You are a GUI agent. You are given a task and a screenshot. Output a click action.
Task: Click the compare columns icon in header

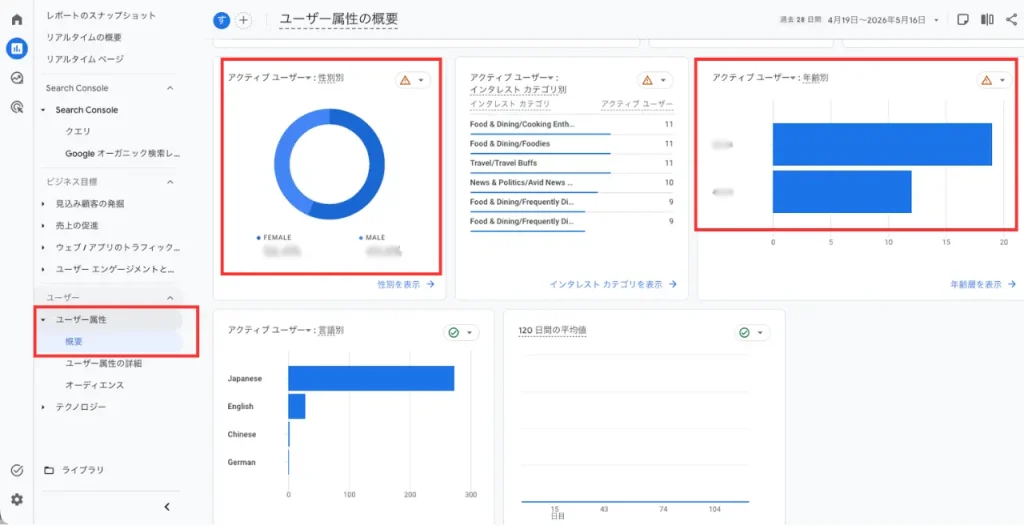[987, 20]
